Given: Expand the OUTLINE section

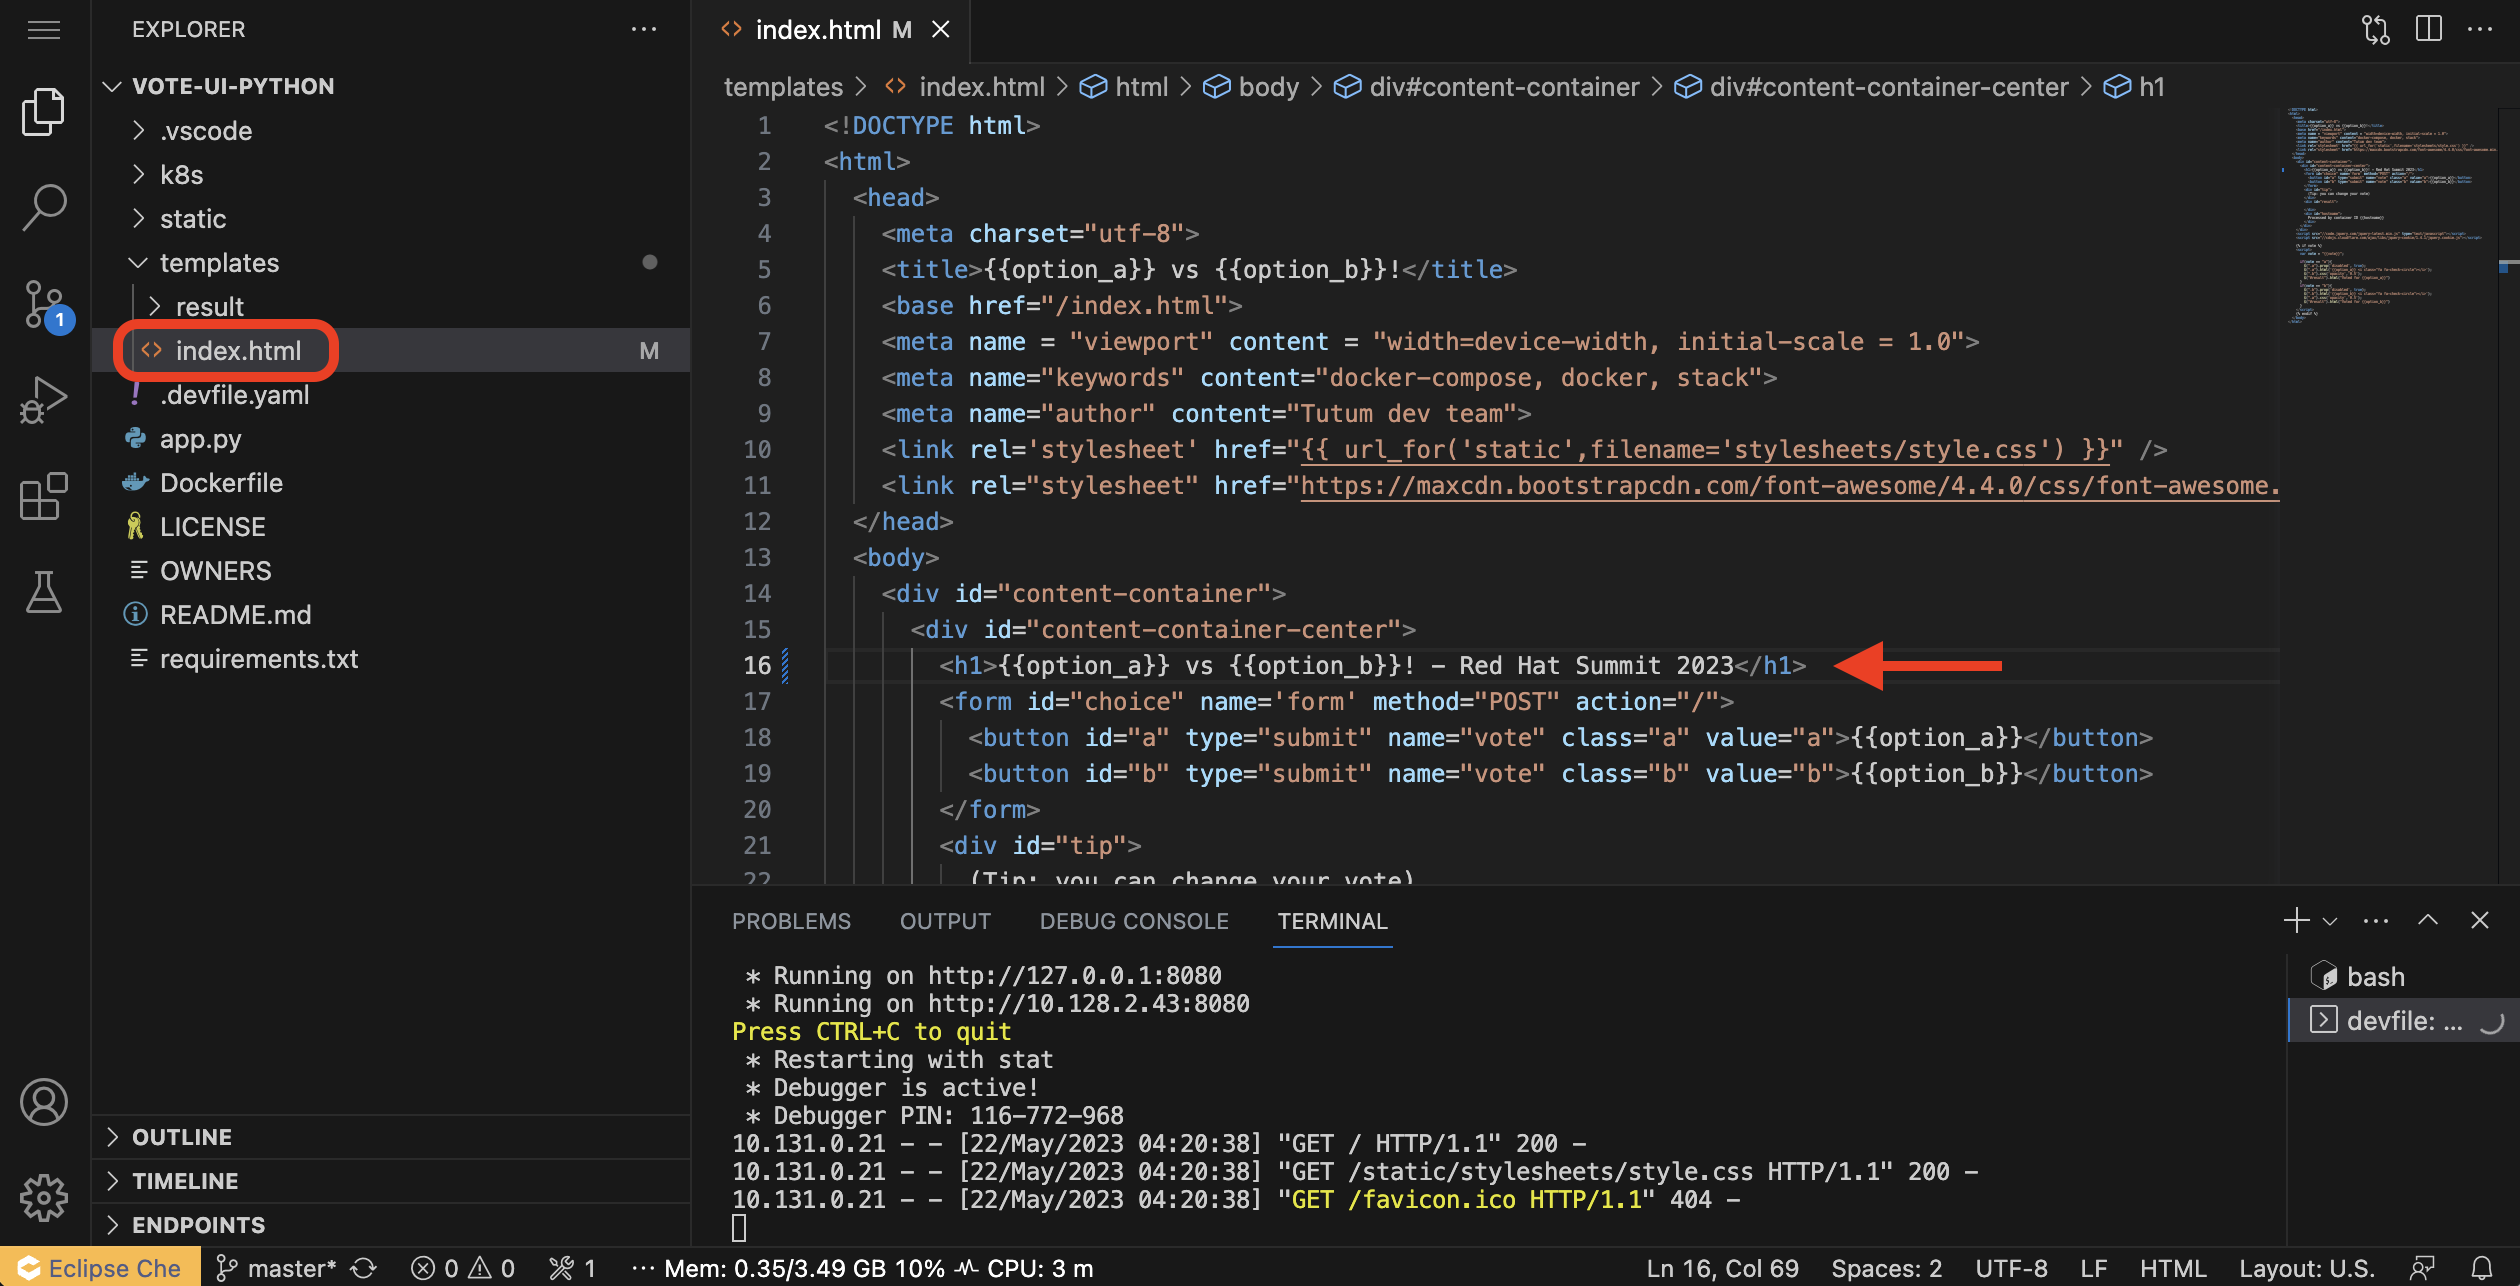Looking at the screenshot, I should click(x=392, y=1137).
